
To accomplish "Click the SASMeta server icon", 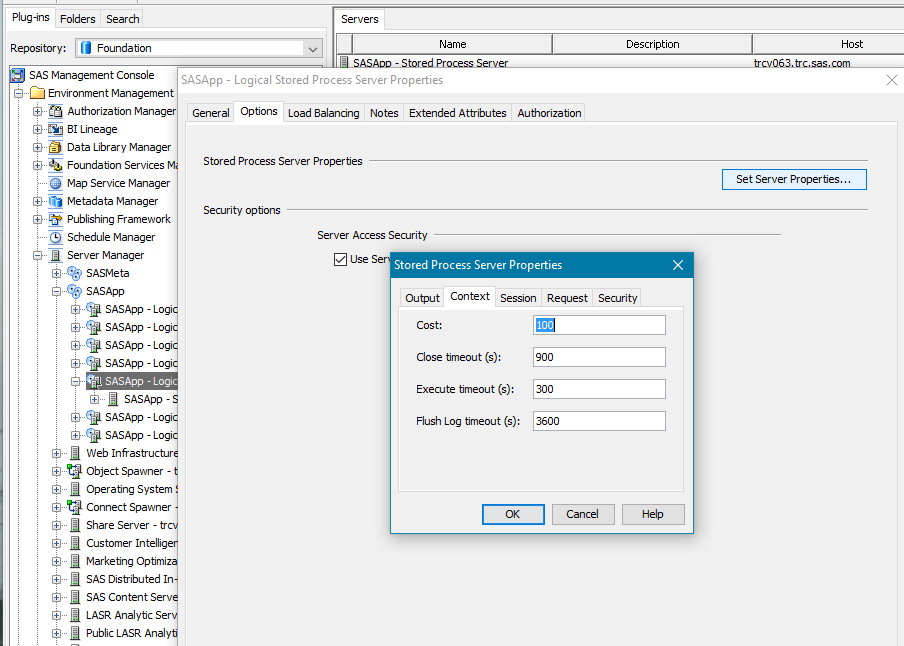I will tap(75, 273).
